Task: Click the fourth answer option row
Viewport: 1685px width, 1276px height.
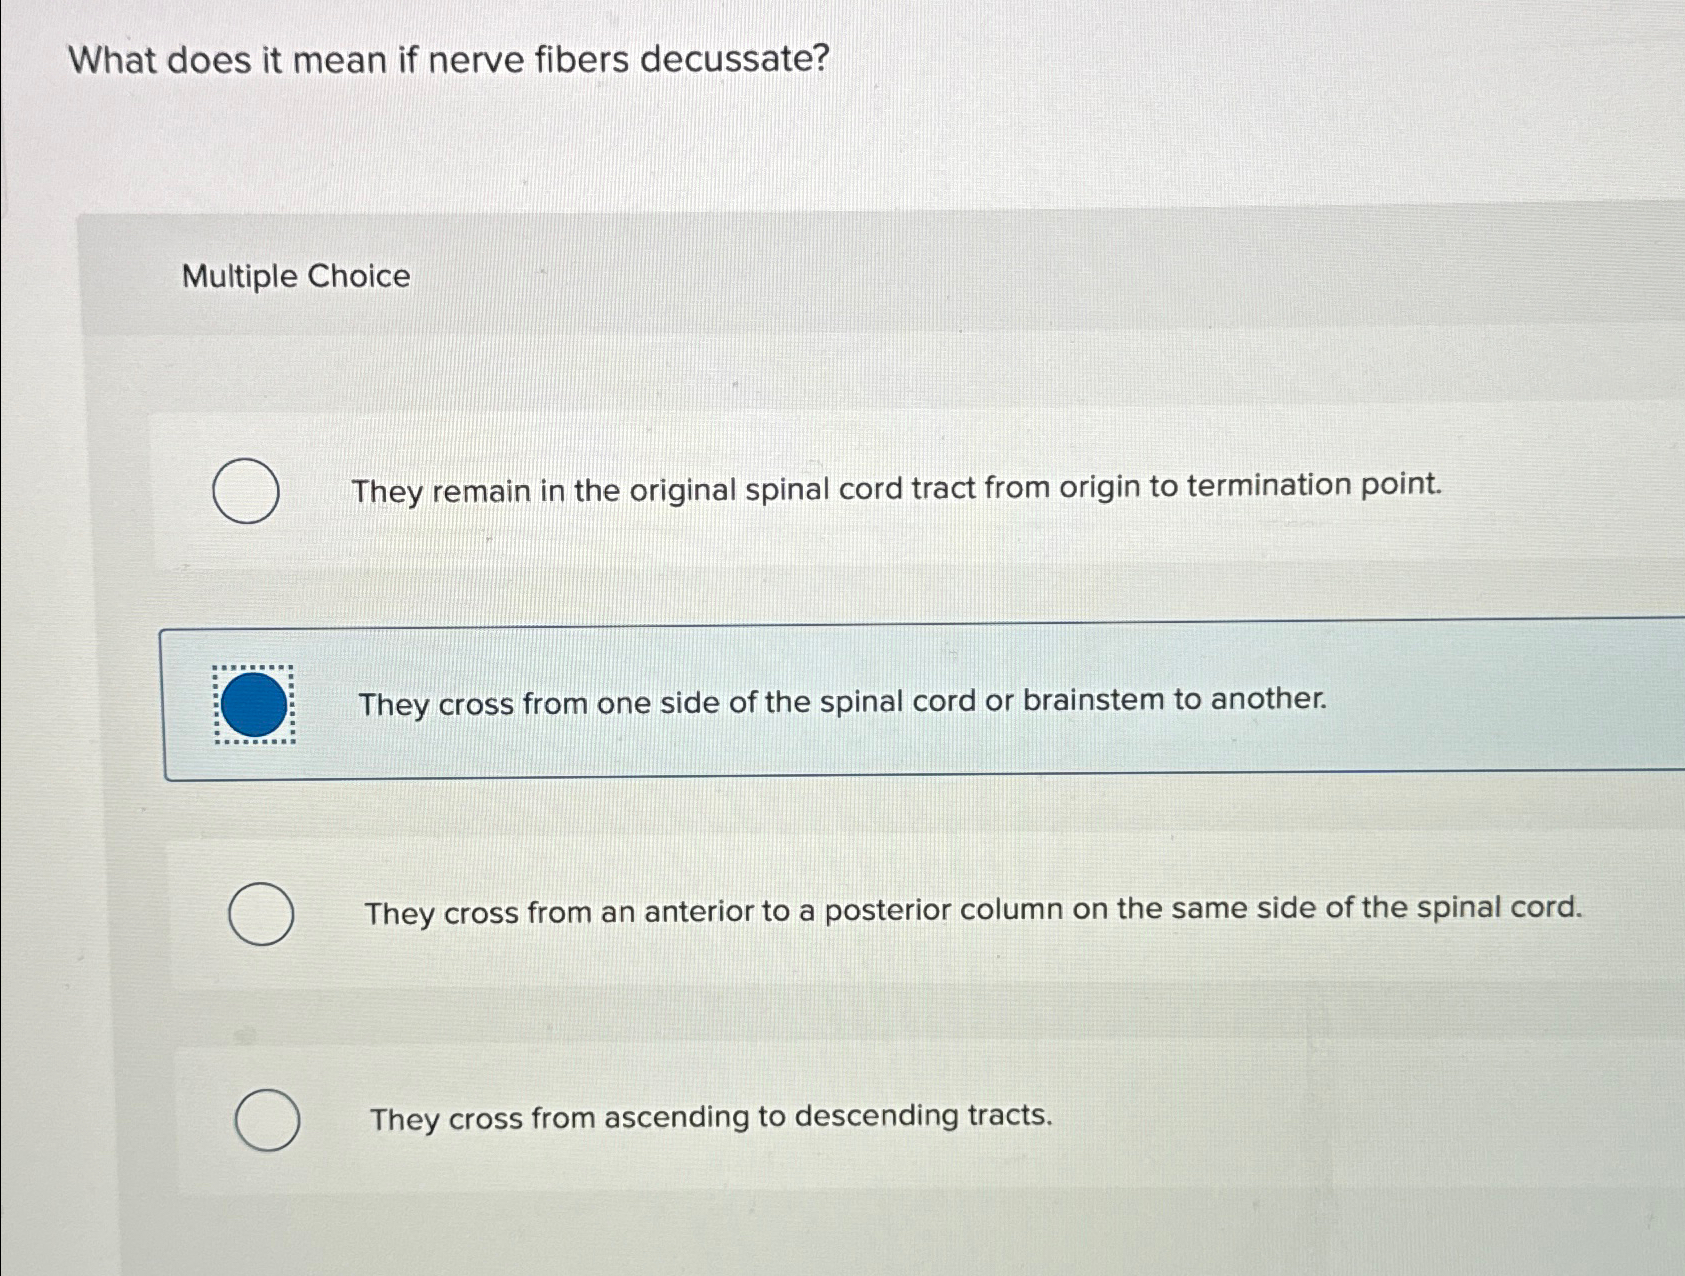Action: click(900, 1118)
